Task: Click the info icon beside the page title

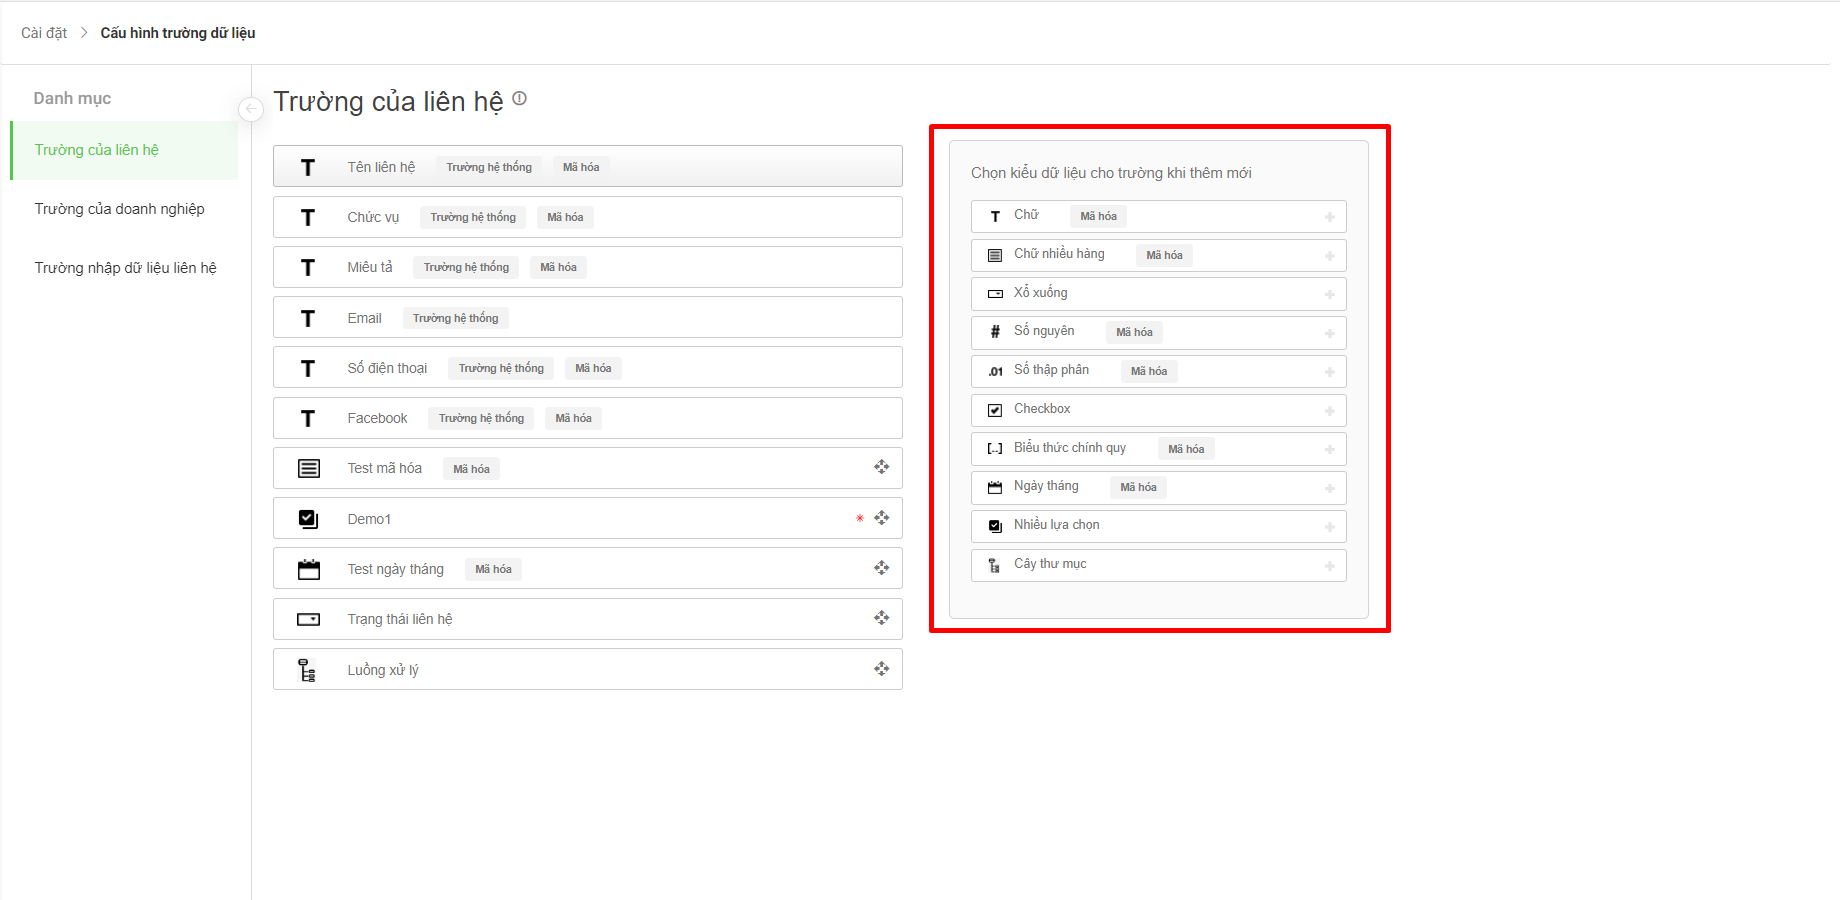Action: pyautogui.click(x=519, y=98)
